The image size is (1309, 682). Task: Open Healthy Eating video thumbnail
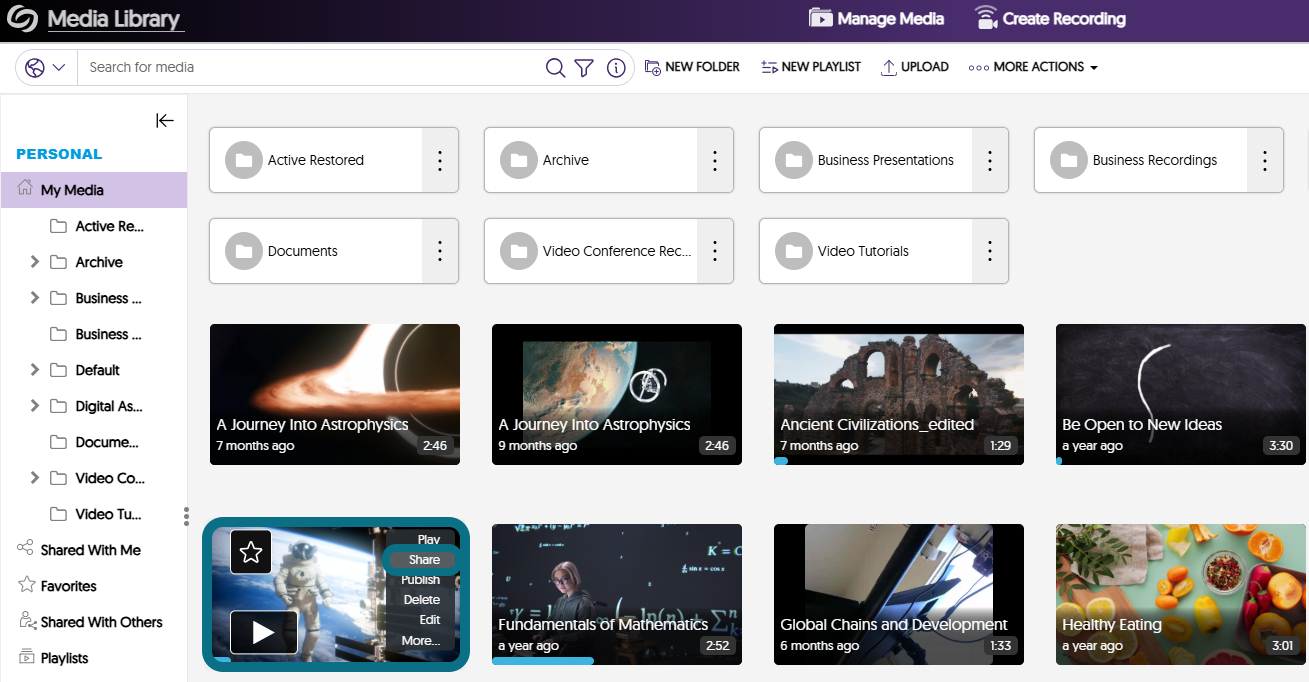(x=1181, y=594)
